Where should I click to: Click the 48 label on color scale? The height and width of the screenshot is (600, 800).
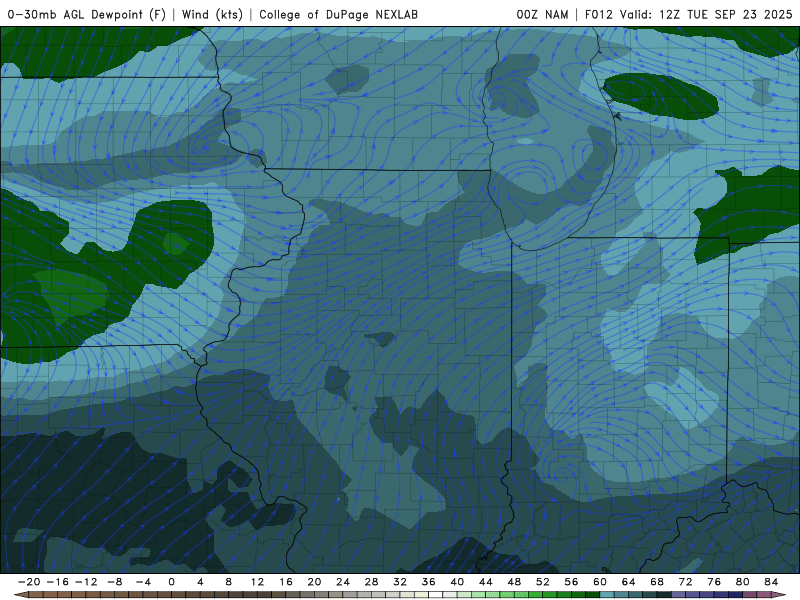click(514, 582)
